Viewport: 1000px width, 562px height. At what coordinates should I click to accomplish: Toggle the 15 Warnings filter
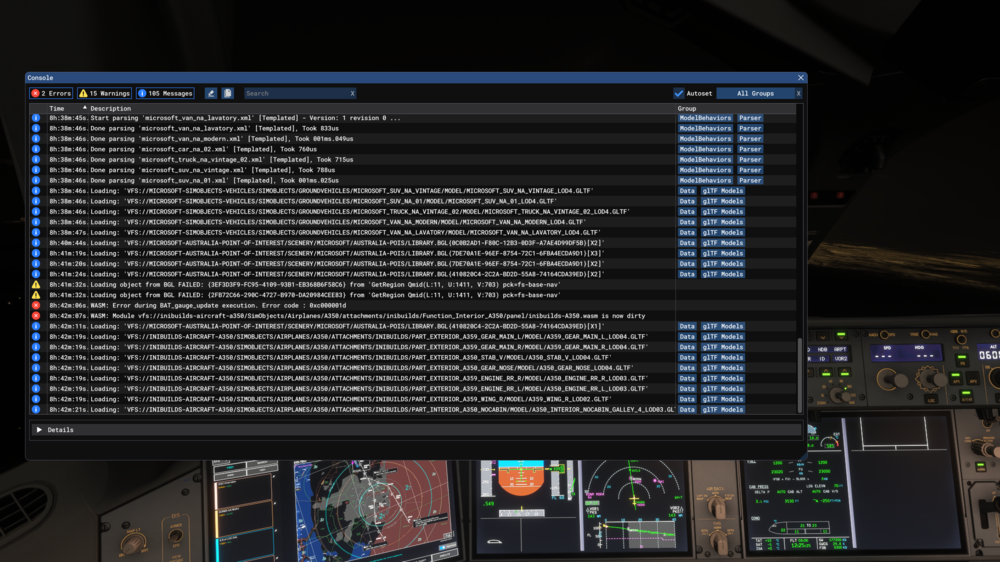point(105,93)
